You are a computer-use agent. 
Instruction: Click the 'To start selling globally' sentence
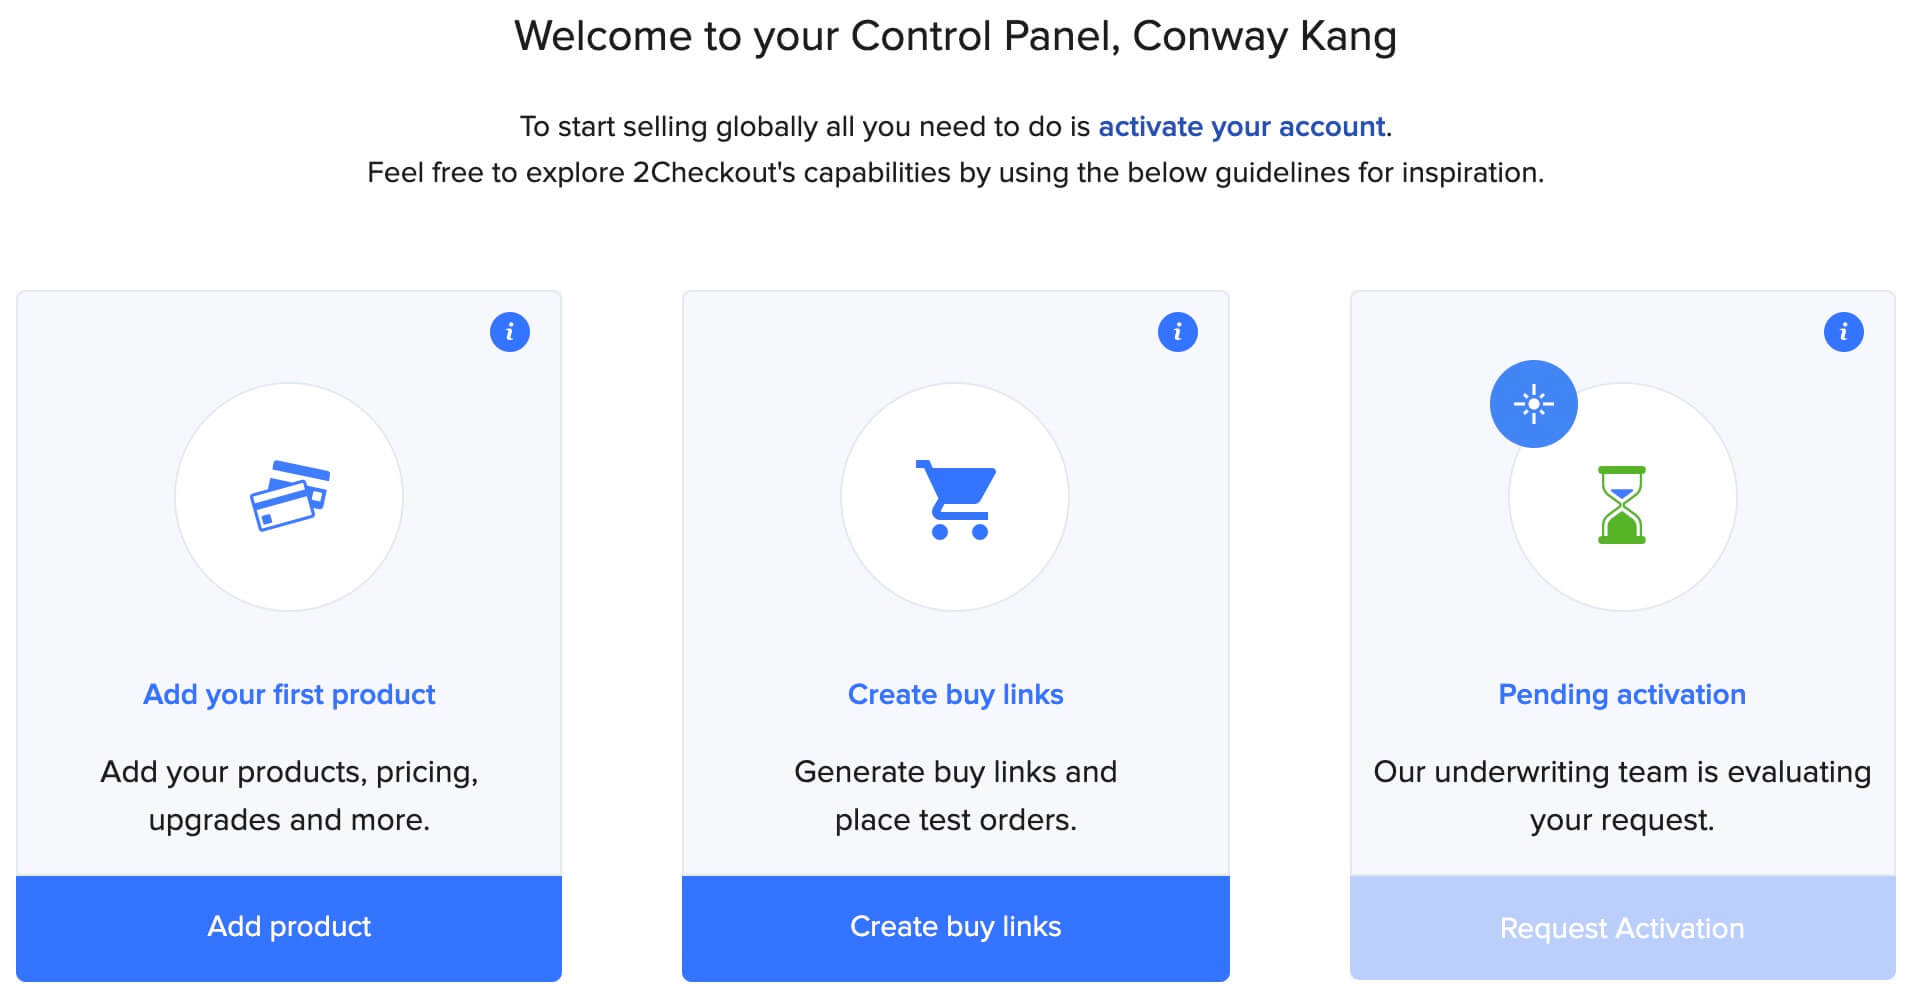805,127
